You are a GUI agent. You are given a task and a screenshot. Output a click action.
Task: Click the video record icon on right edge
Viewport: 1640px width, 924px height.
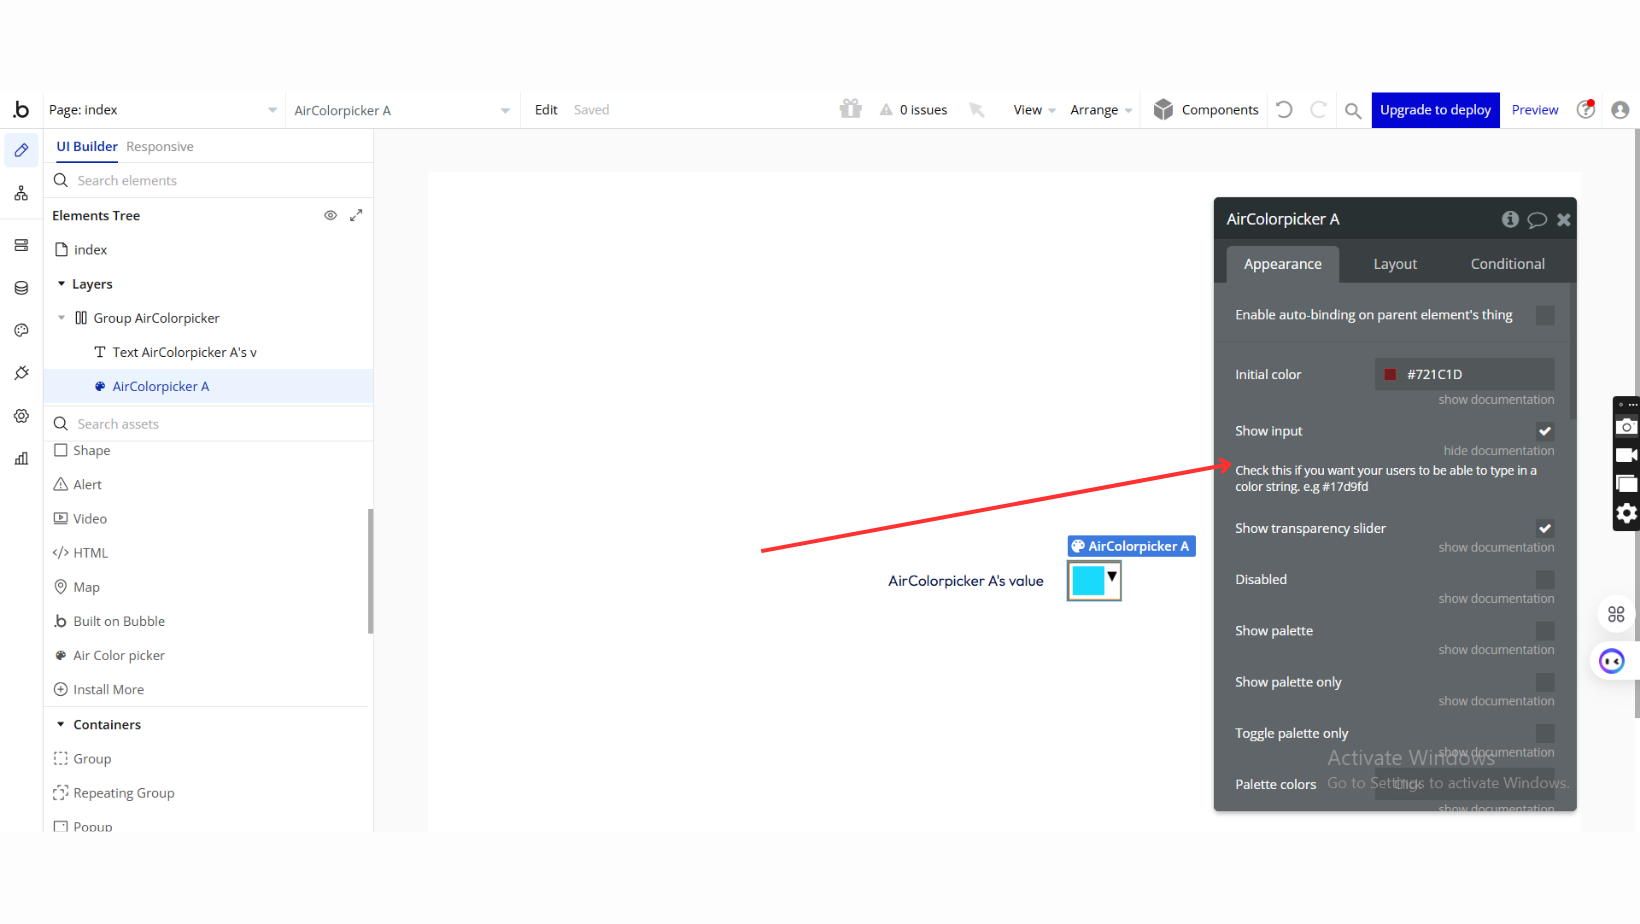1627,455
